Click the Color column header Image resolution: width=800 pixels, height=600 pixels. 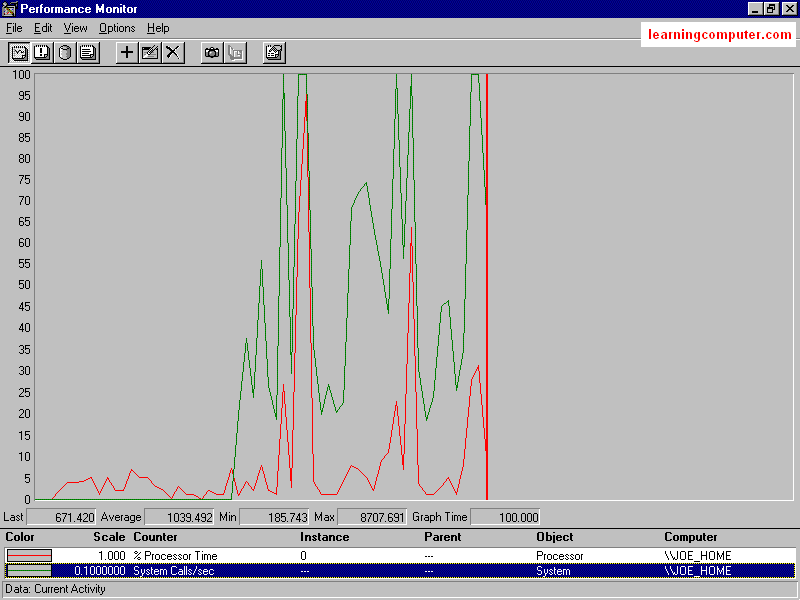pos(20,537)
